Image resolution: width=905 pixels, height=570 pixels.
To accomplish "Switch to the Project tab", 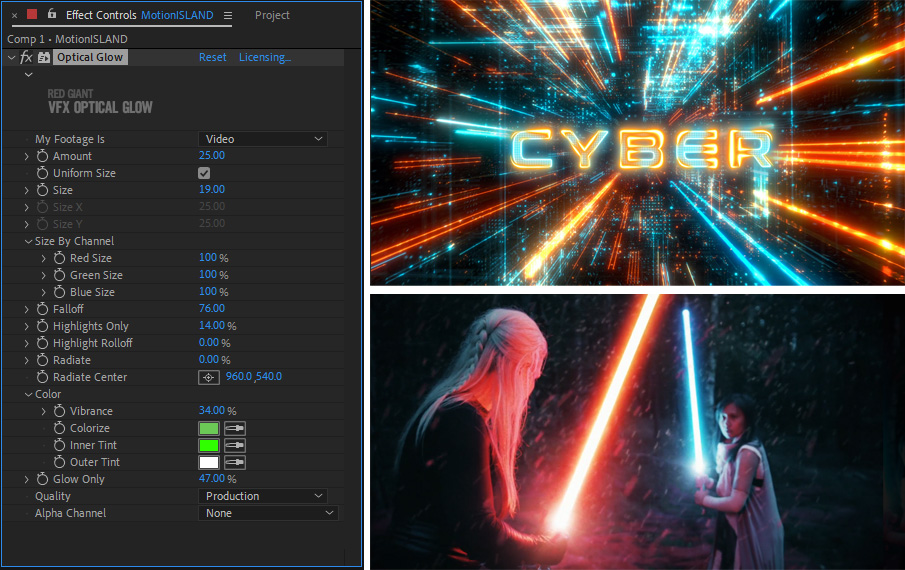I will [x=272, y=16].
